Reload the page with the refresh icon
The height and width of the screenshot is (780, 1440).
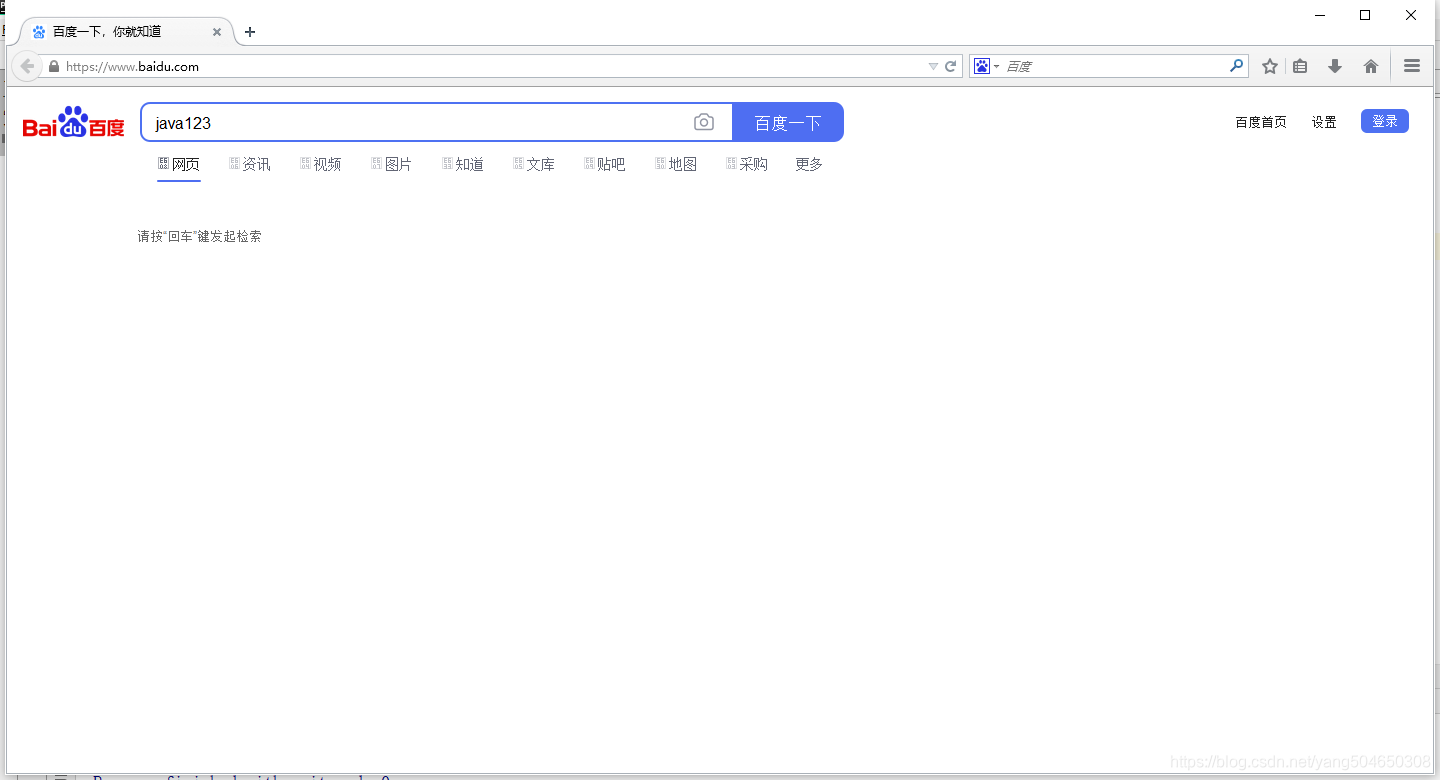(x=951, y=67)
